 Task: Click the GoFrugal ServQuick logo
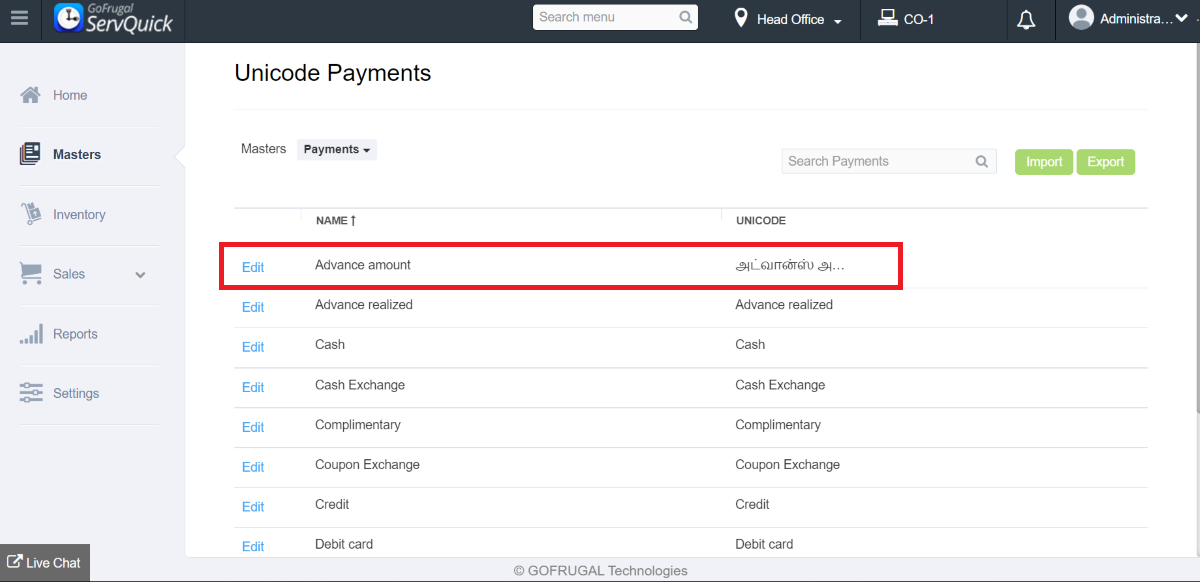coord(113,19)
